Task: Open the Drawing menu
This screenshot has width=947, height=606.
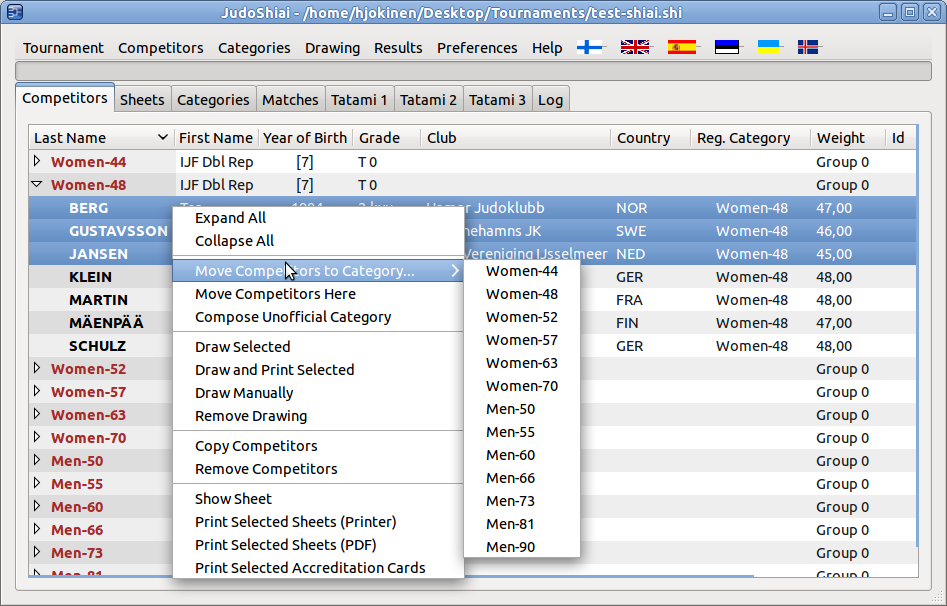Action: tap(332, 48)
